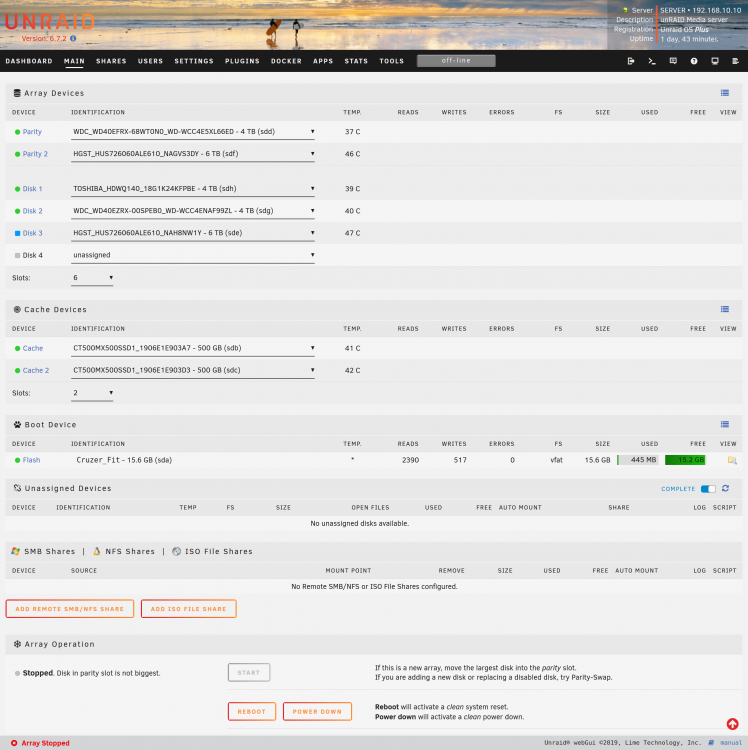
Task: Click the Disk 3 blue status indicator
Action: [x=17, y=233]
